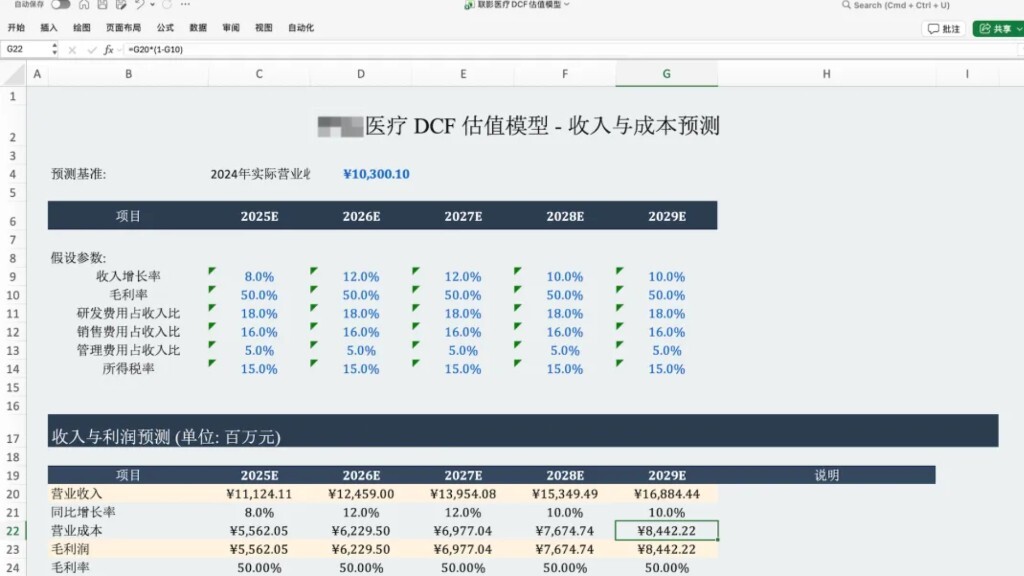Screen dimensions: 1024x576
Task: Click the Save icon in quick access toolbar
Action: 102,5
